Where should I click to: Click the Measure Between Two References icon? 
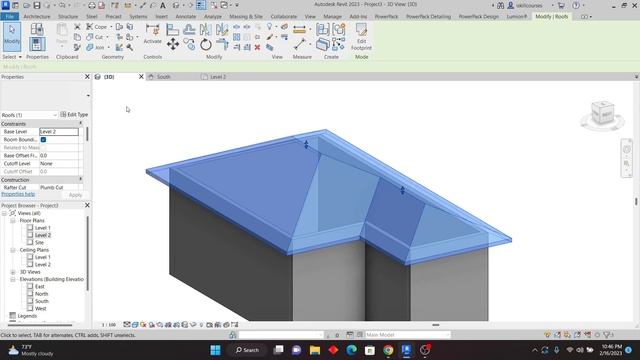(299, 44)
